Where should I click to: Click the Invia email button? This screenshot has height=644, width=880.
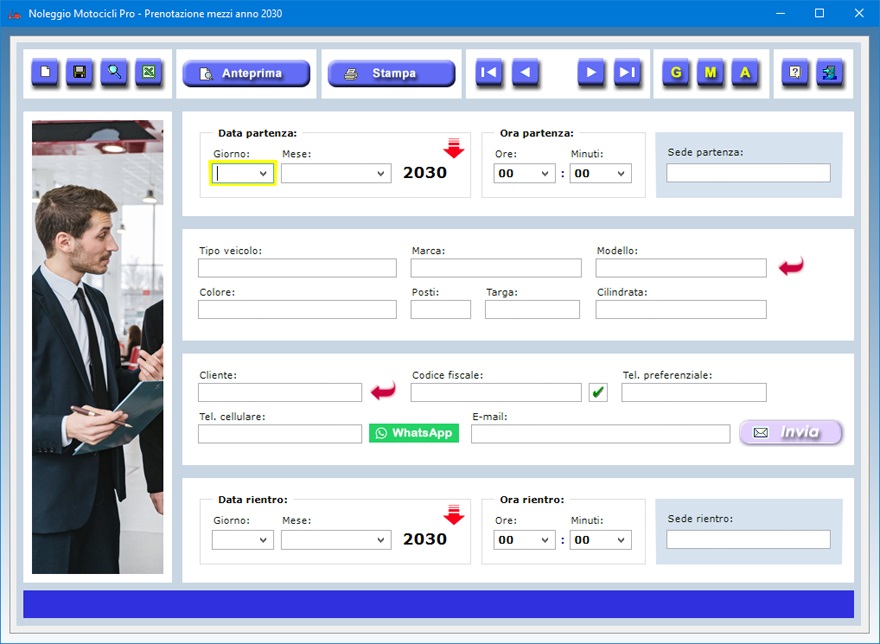pos(791,432)
